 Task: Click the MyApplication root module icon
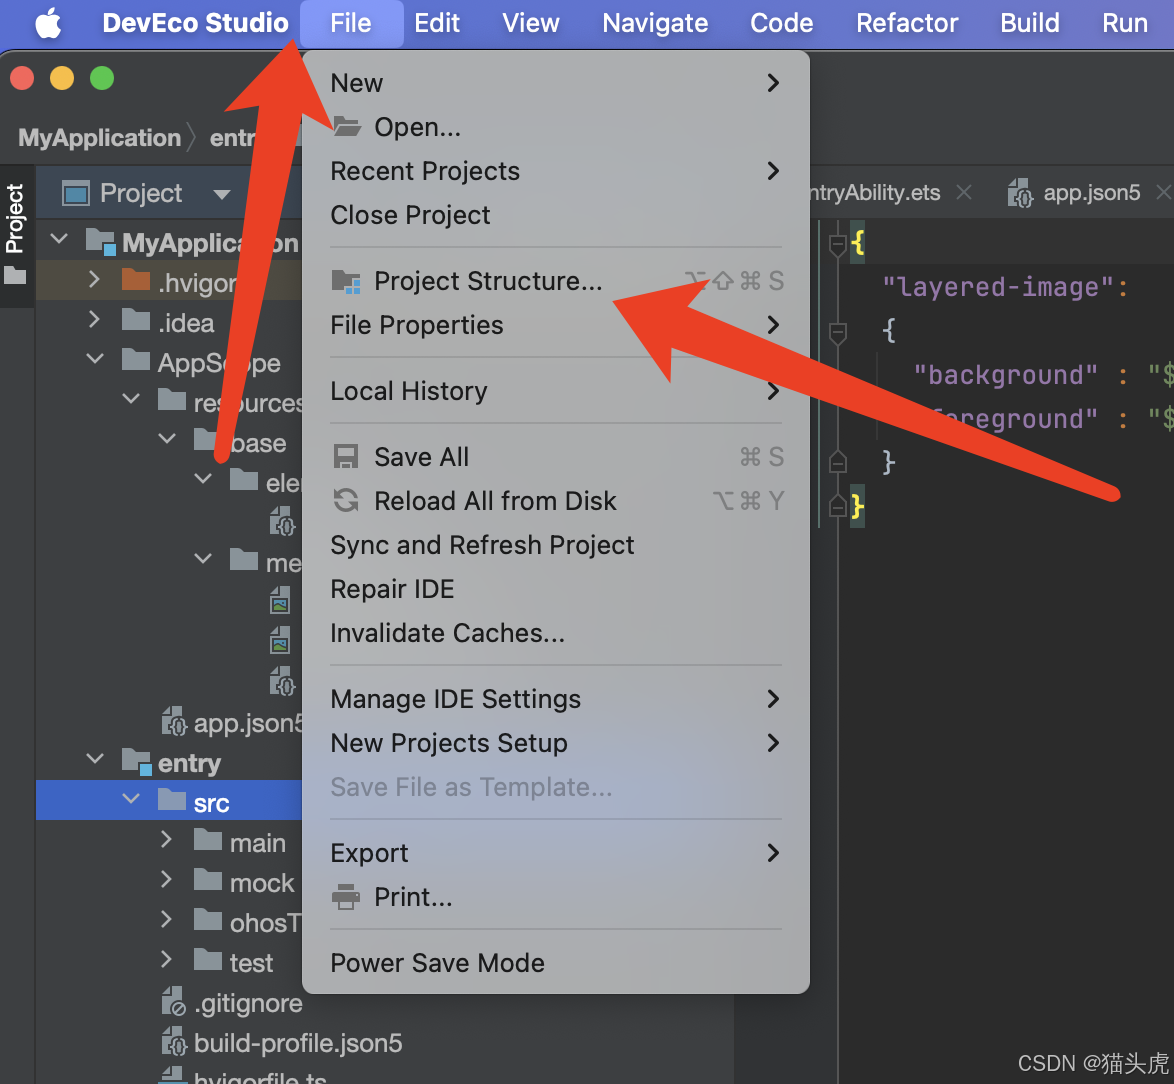(x=100, y=241)
